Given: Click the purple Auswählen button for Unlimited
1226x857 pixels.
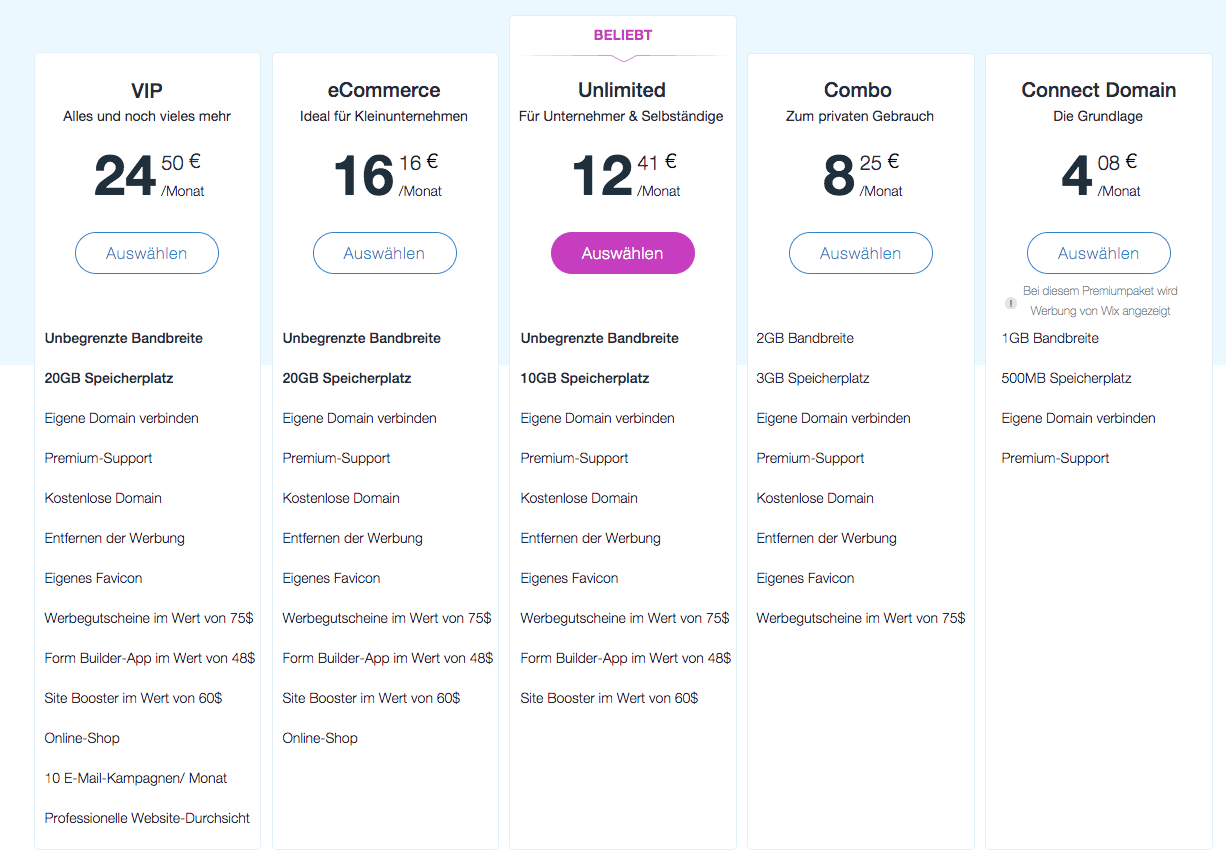Looking at the screenshot, I should pyautogui.click(x=623, y=253).
